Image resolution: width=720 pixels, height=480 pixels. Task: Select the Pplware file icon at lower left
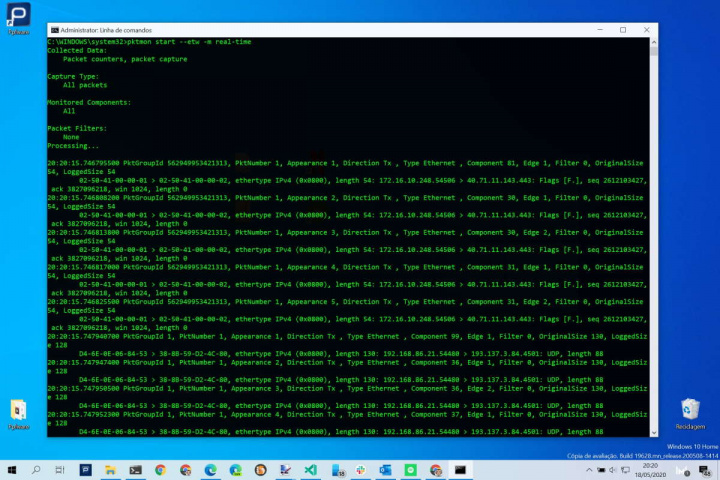18,412
